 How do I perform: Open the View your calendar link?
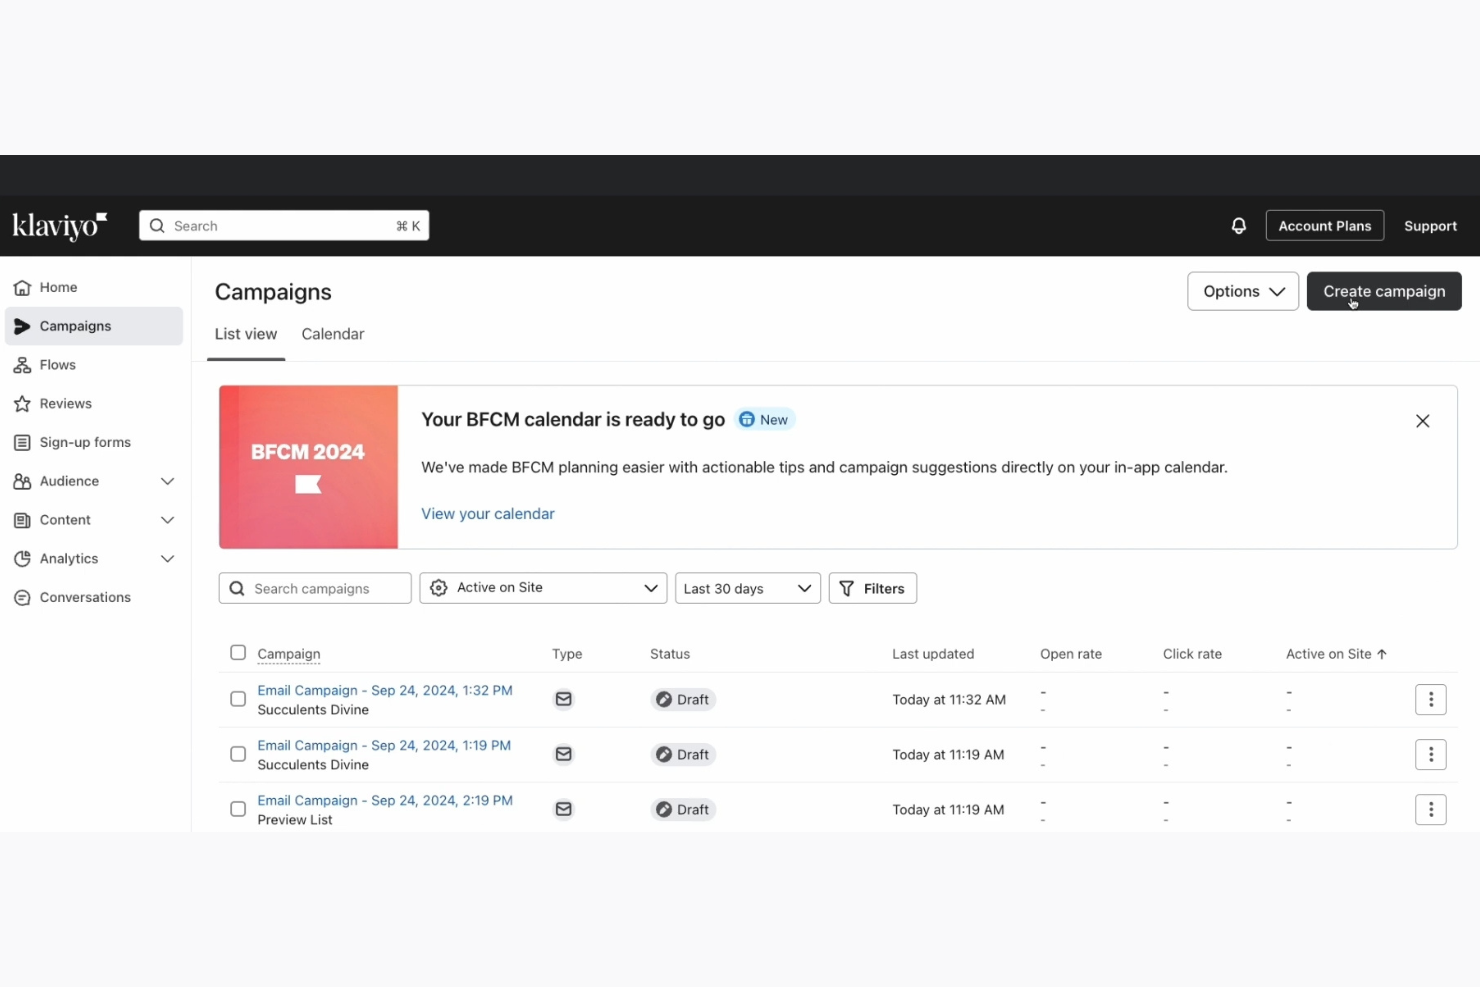(487, 513)
